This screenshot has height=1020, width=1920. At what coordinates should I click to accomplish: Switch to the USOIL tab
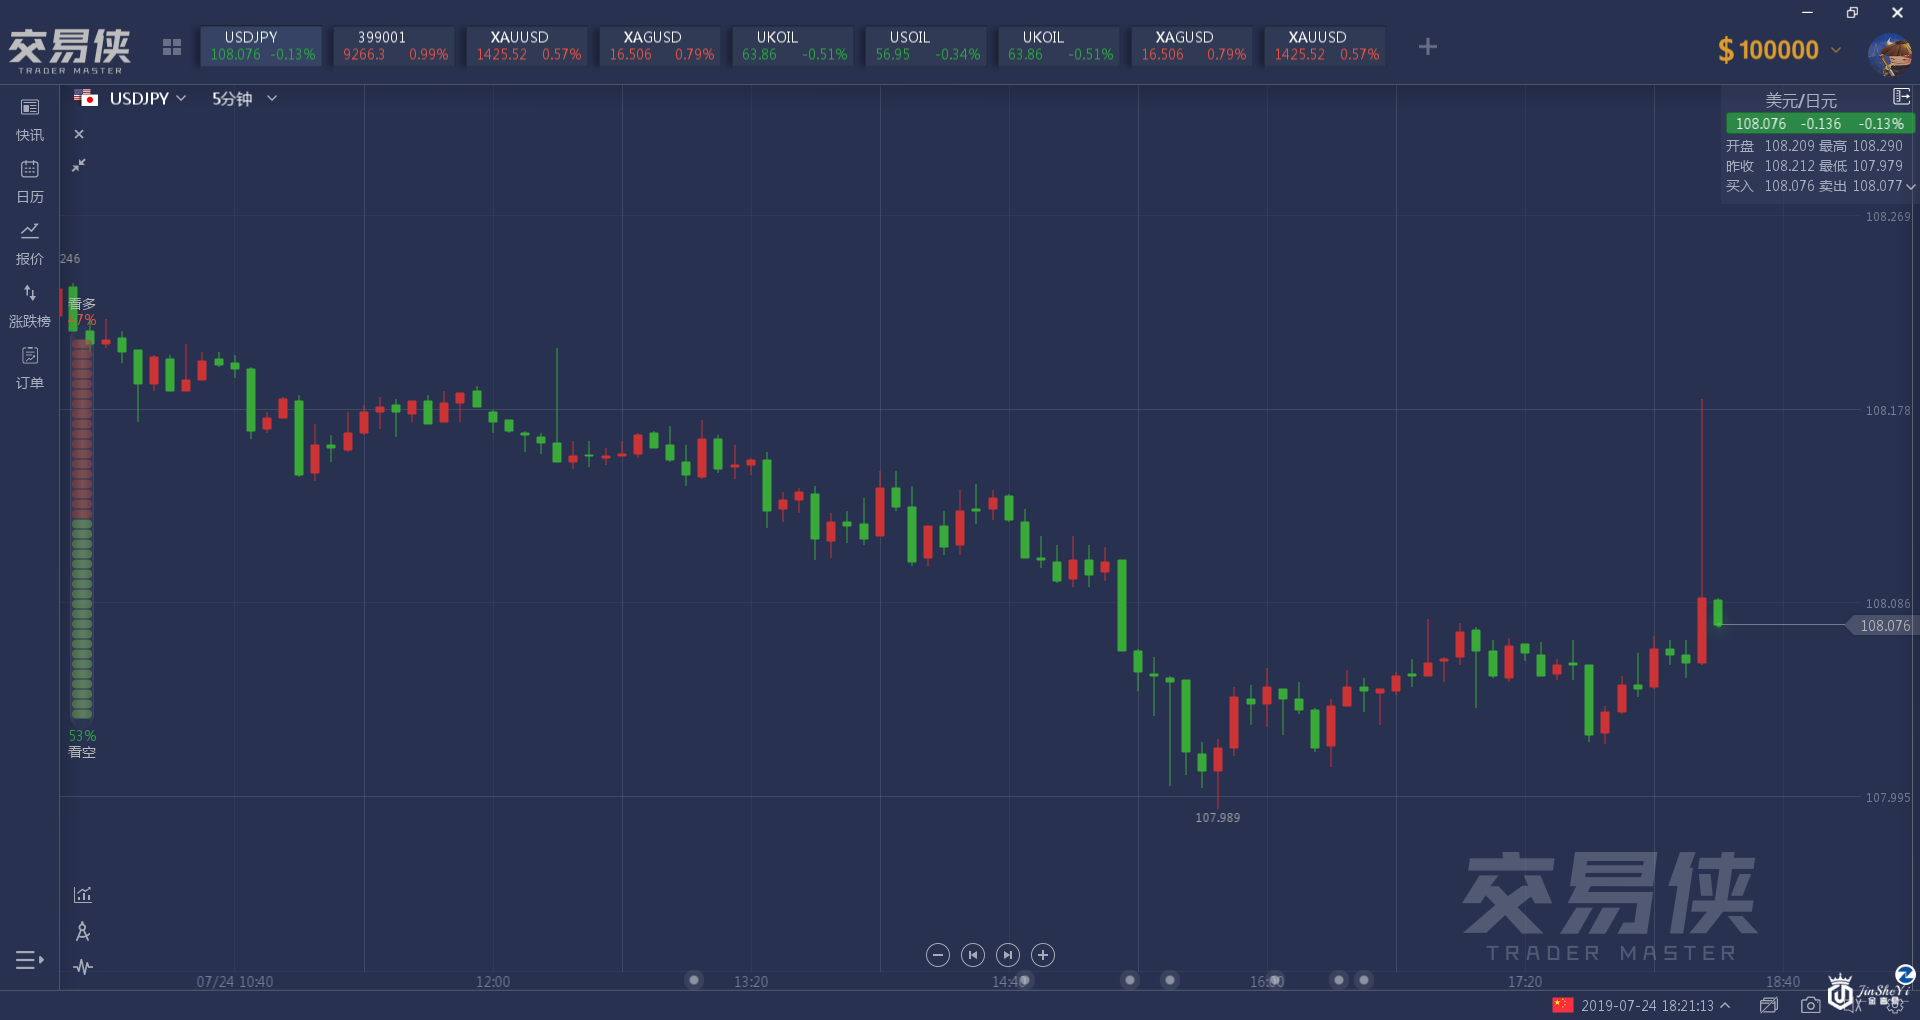pyautogui.click(x=926, y=46)
